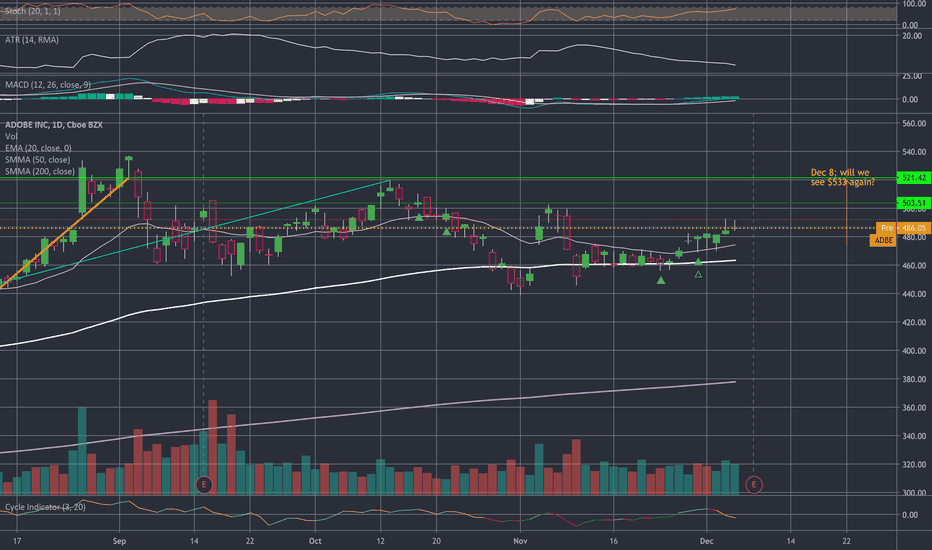Select the ATR (14, RMA) indicator label

32,40
